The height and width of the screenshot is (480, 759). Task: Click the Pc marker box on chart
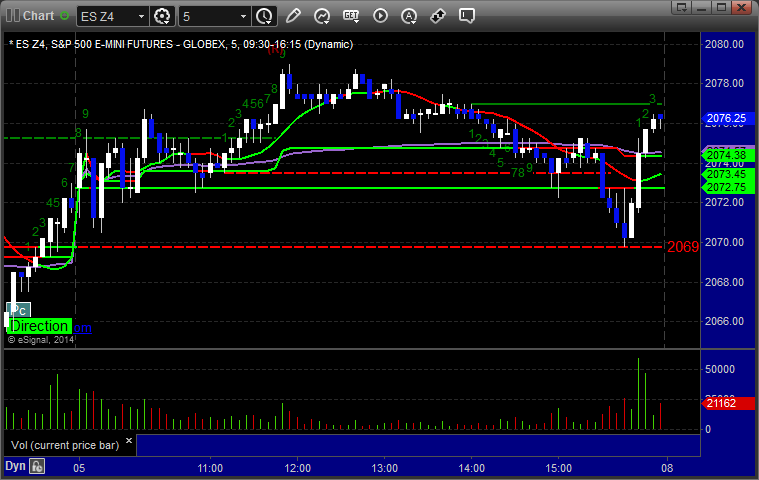coord(19,310)
